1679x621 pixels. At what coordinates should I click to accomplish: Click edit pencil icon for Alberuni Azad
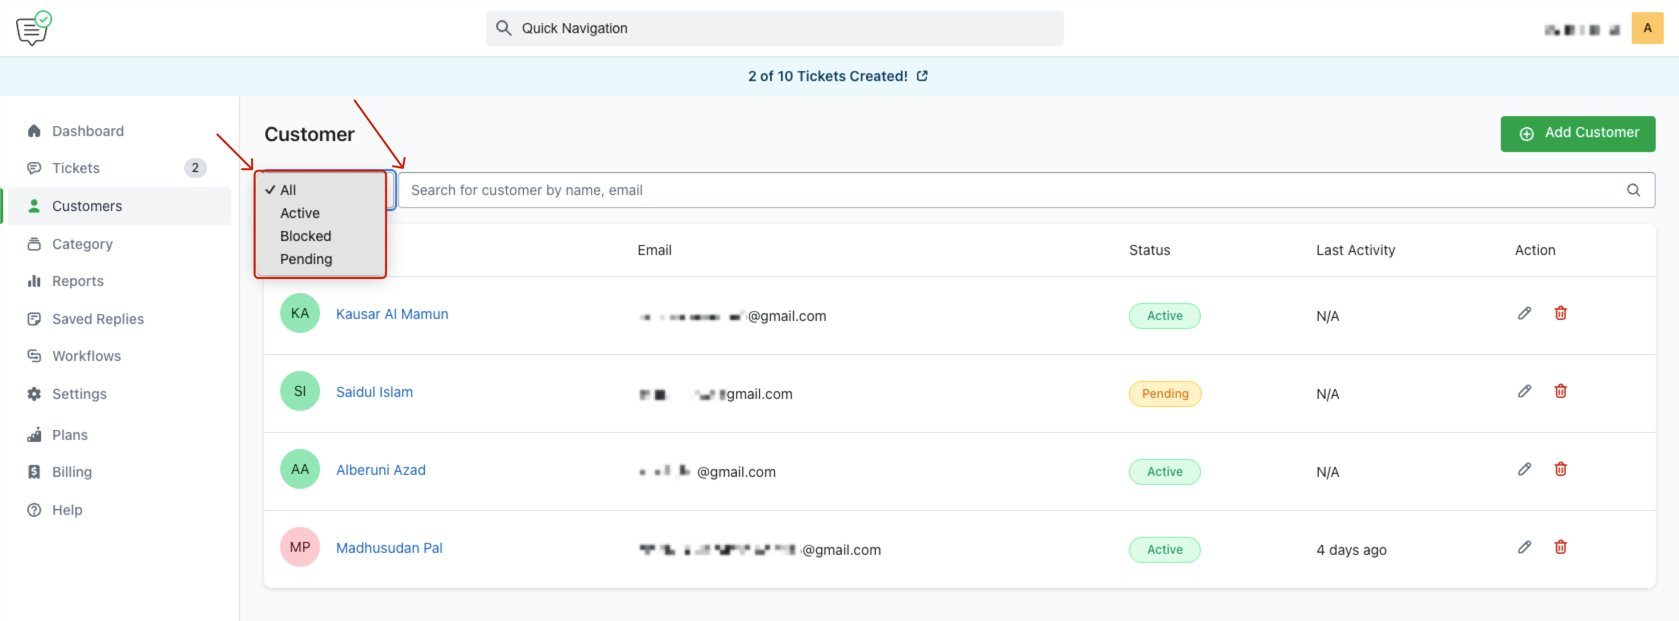pyautogui.click(x=1524, y=470)
